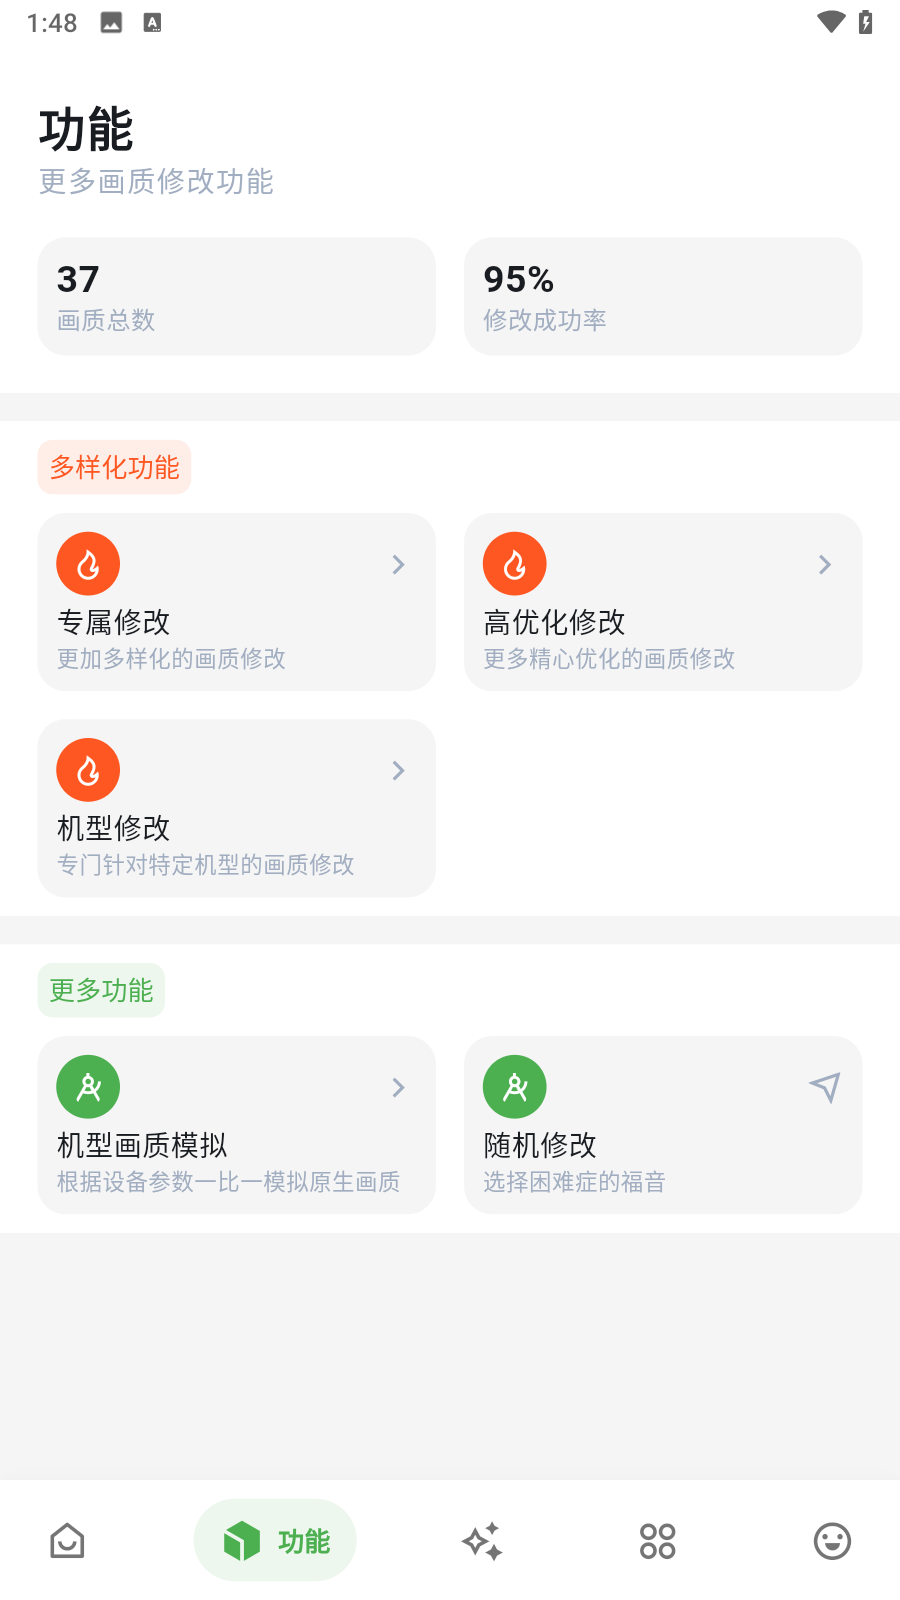Viewport: 900px width, 1600px height.
Task: Tap the flame icon on 高优化修改 card
Action: (515, 564)
